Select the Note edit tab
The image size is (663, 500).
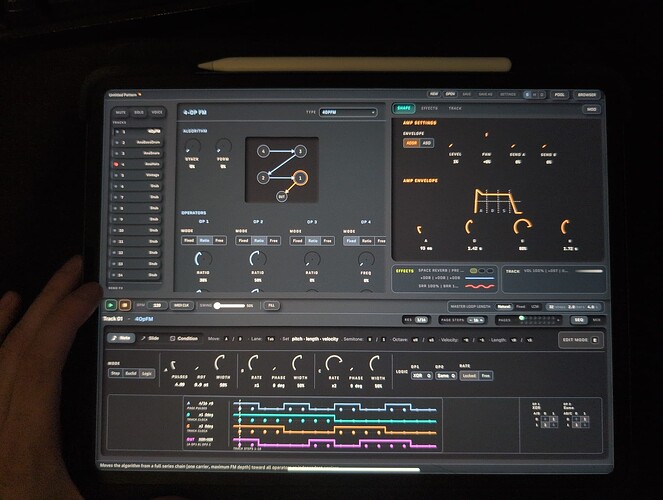121,338
